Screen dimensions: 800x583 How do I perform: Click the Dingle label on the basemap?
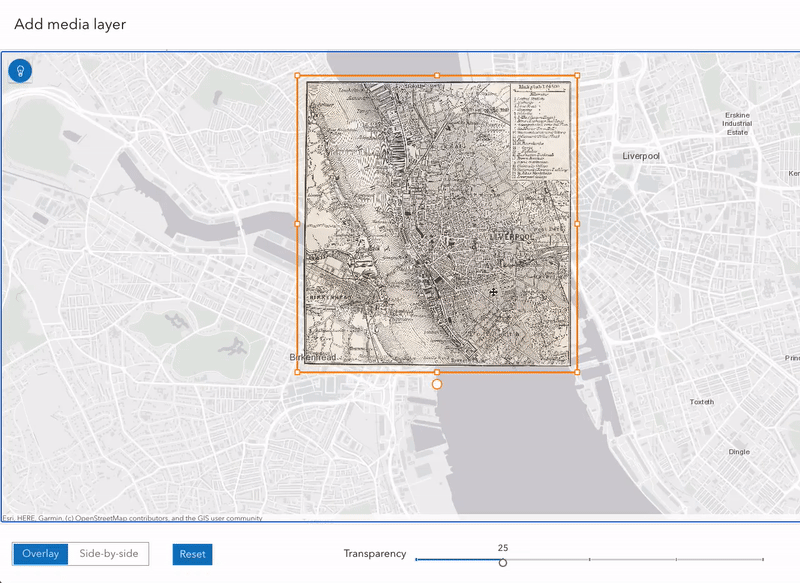click(739, 452)
